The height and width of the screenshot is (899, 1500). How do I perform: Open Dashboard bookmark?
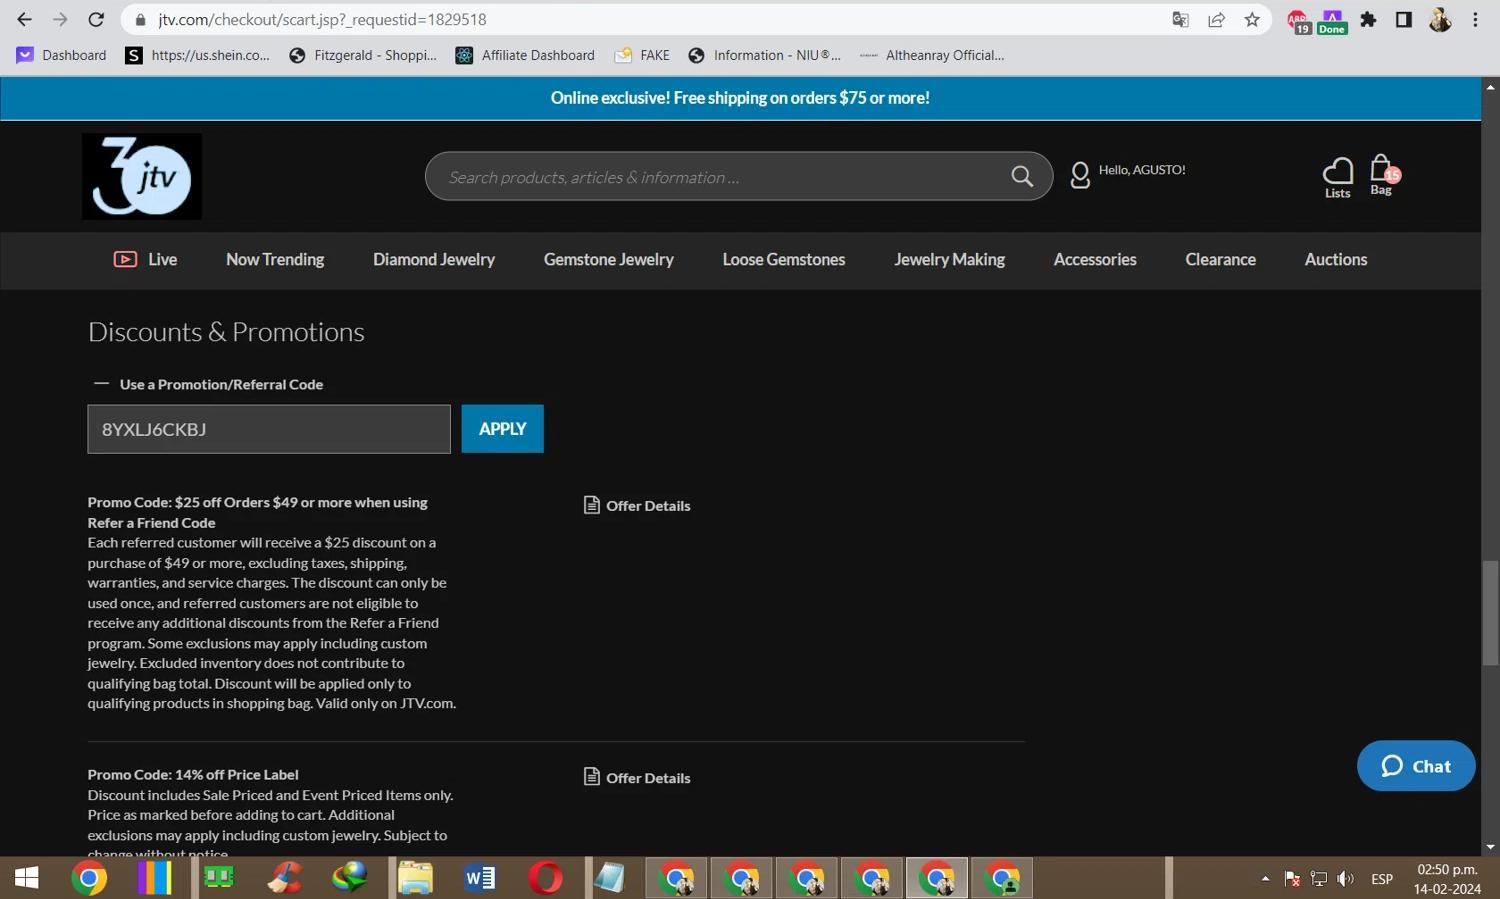62,55
